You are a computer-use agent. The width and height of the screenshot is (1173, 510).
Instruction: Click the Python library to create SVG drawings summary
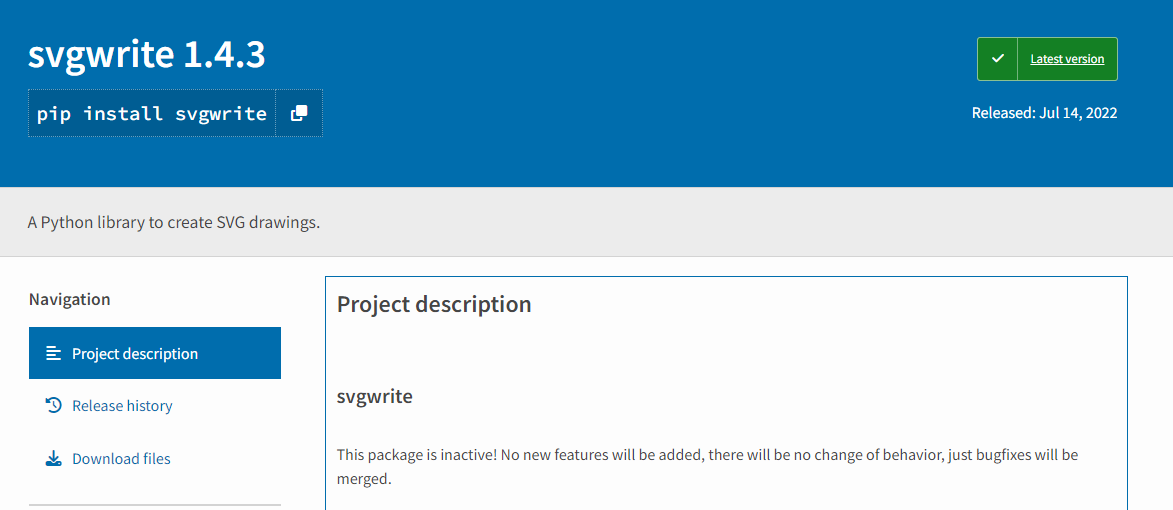(x=174, y=222)
